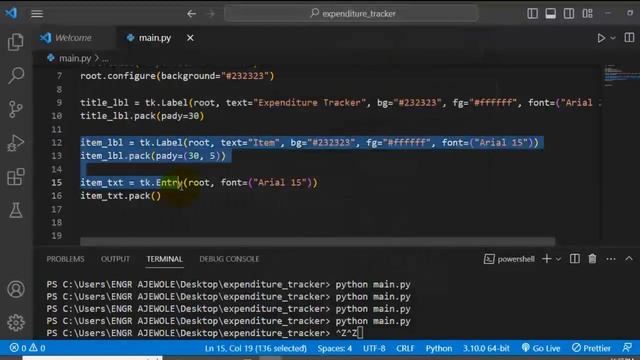Change file encoding UTF-8
Viewport: 640px width, 360px height.
374,348
